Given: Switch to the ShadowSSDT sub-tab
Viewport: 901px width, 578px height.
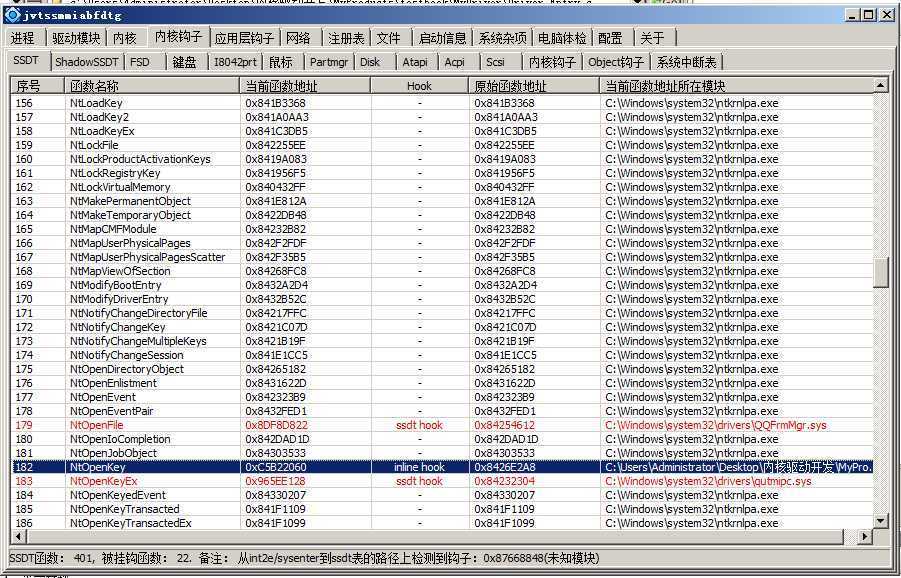Looking at the screenshot, I should point(87,61).
